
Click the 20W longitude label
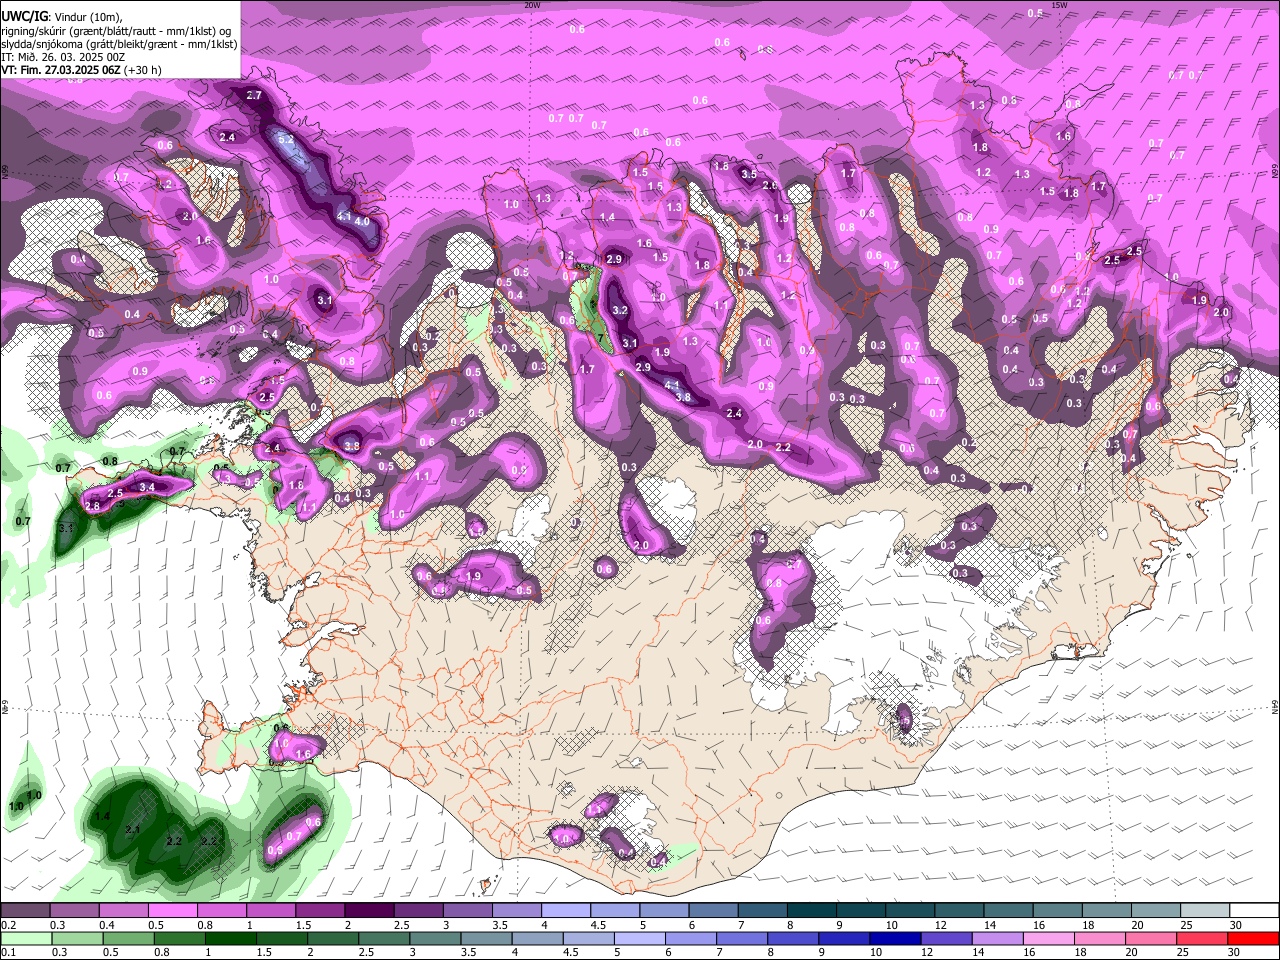532,5
